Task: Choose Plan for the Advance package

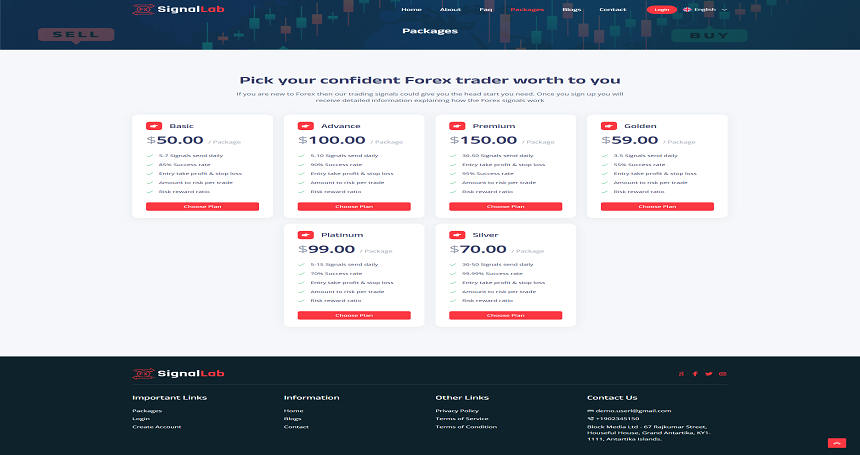Action: point(354,207)
